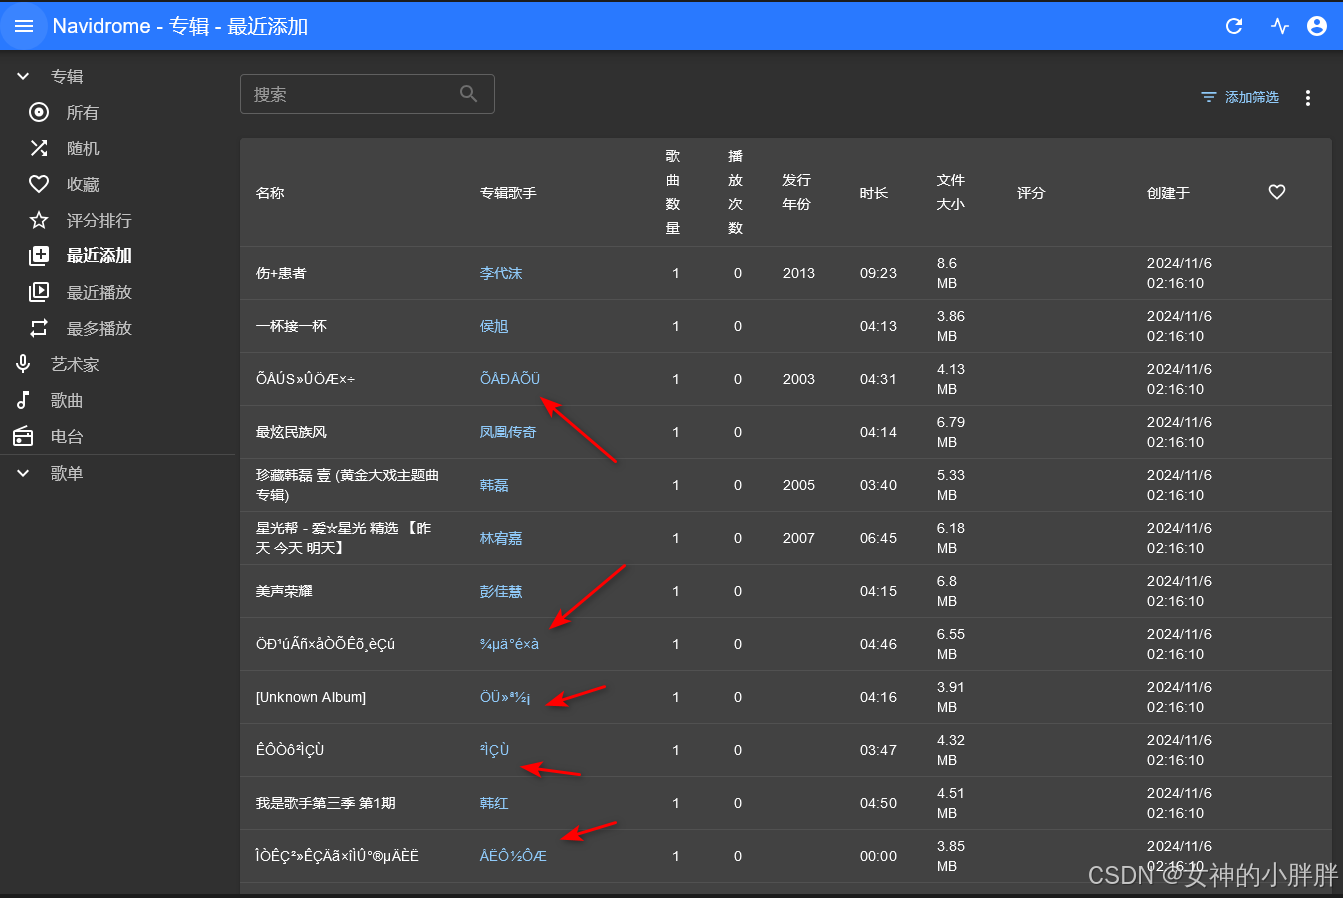Expand the 歌单 sidebar section

(23, 473)
